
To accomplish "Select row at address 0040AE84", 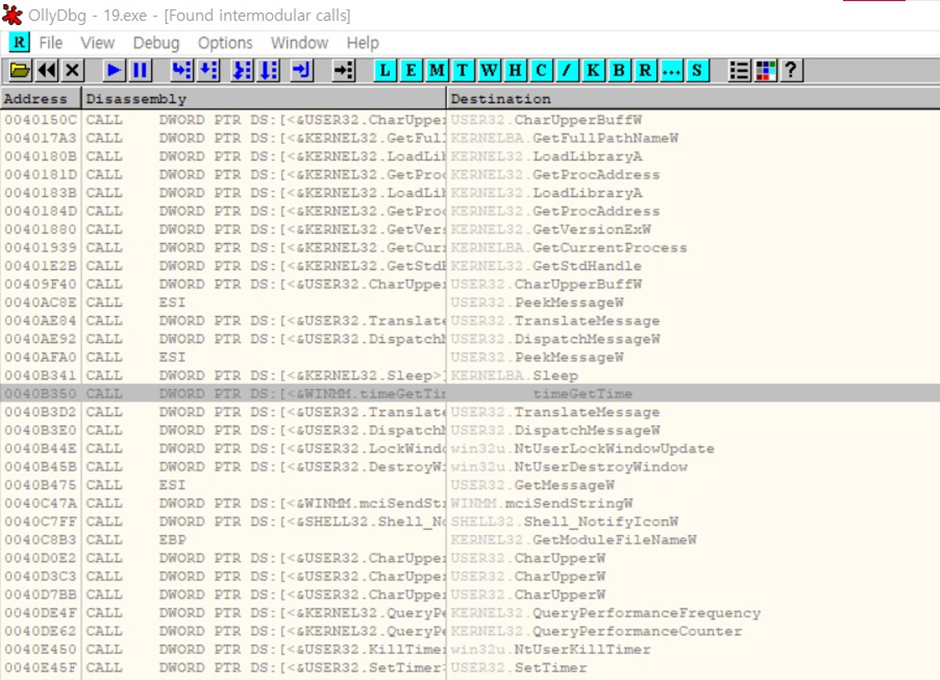I will (x=470, y=320).
